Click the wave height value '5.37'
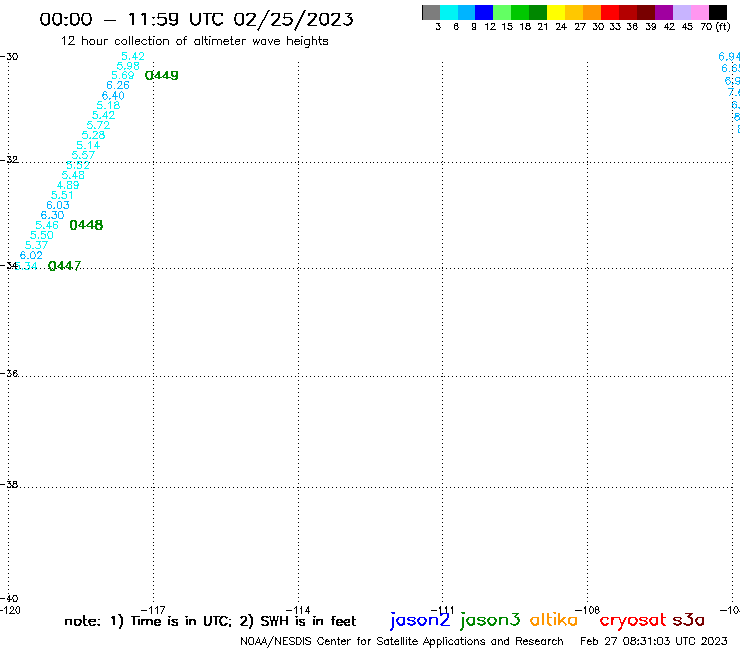 pyautogui.click(x=36, y=245)
